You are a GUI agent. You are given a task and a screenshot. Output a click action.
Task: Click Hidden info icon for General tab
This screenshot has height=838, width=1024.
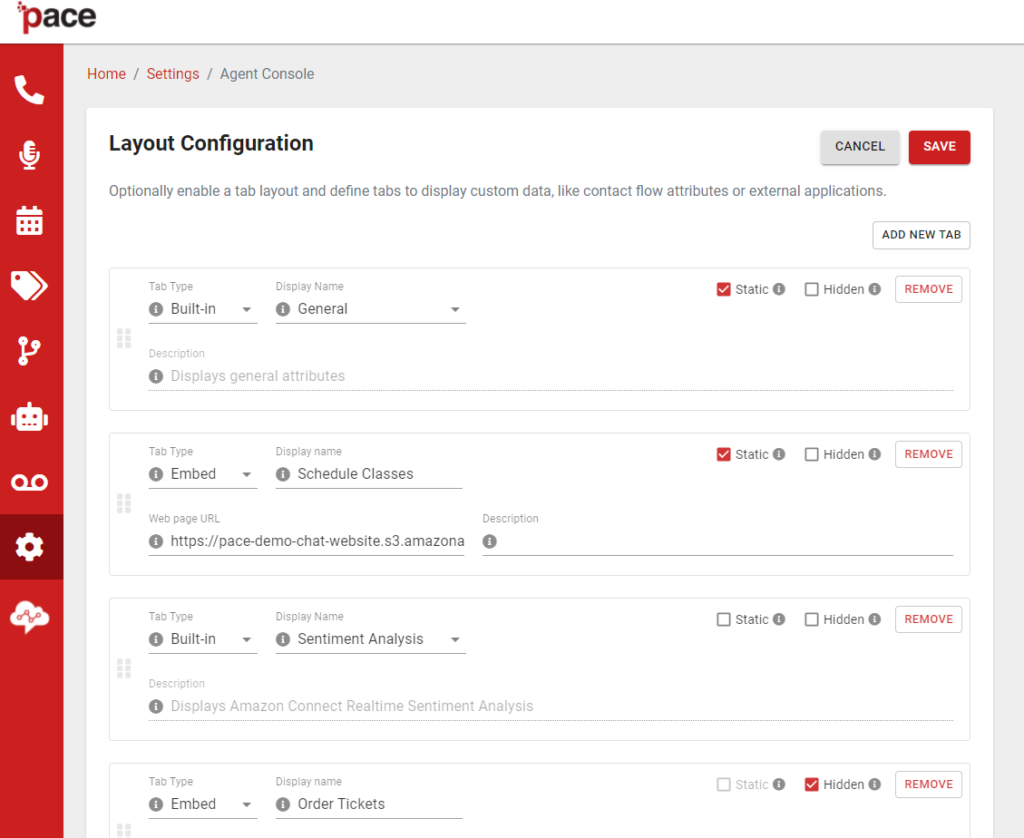[875, 289]
